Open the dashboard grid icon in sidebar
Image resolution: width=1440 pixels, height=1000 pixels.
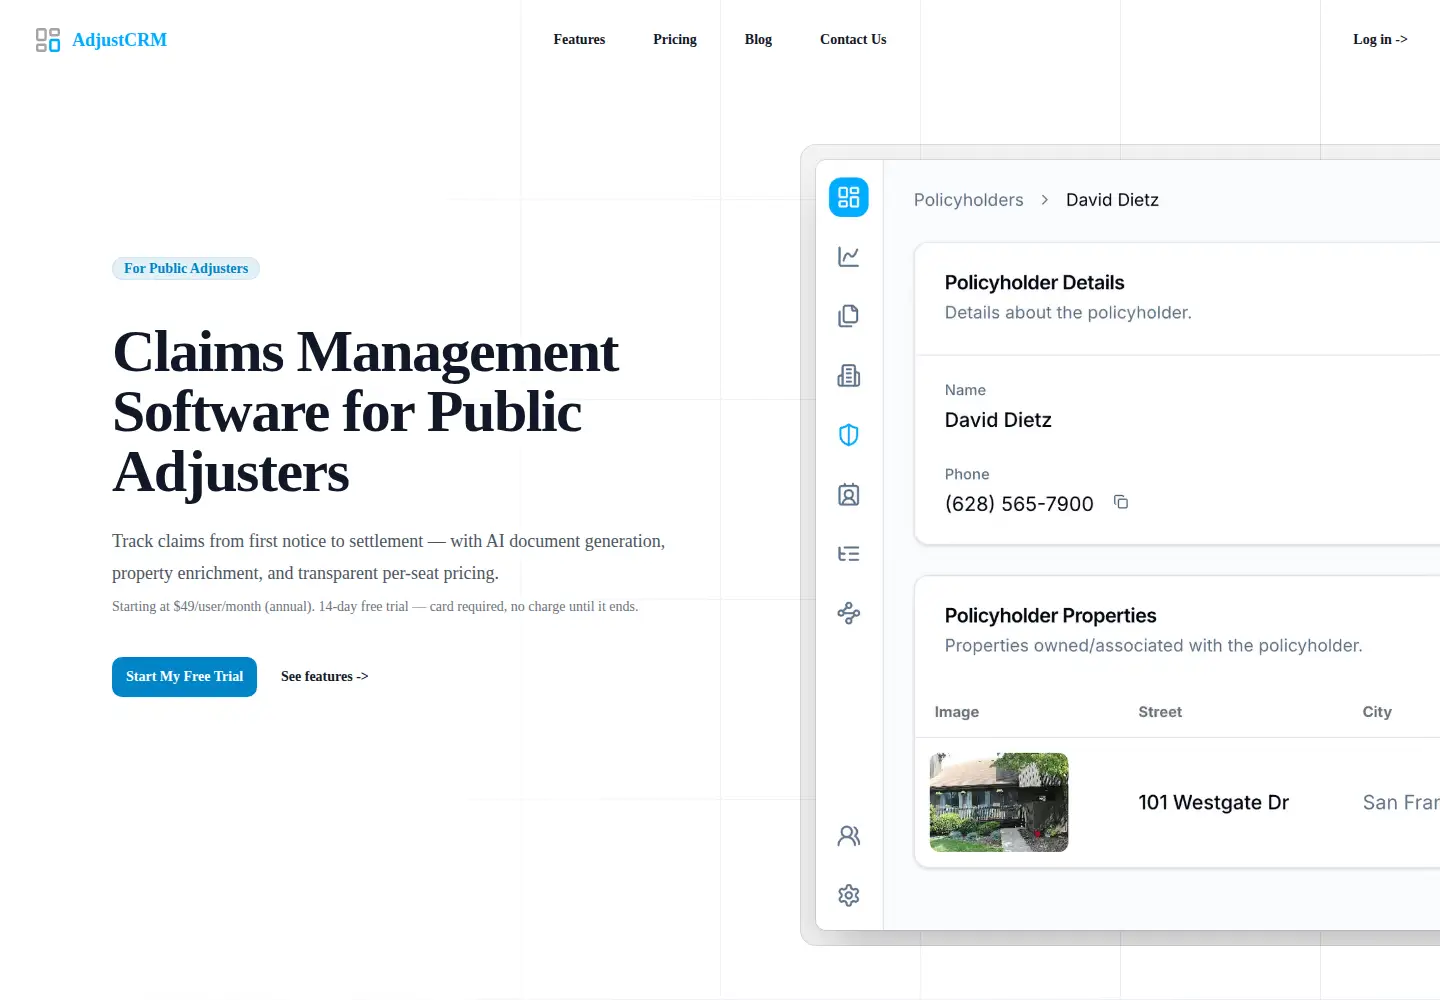(849, 197)
